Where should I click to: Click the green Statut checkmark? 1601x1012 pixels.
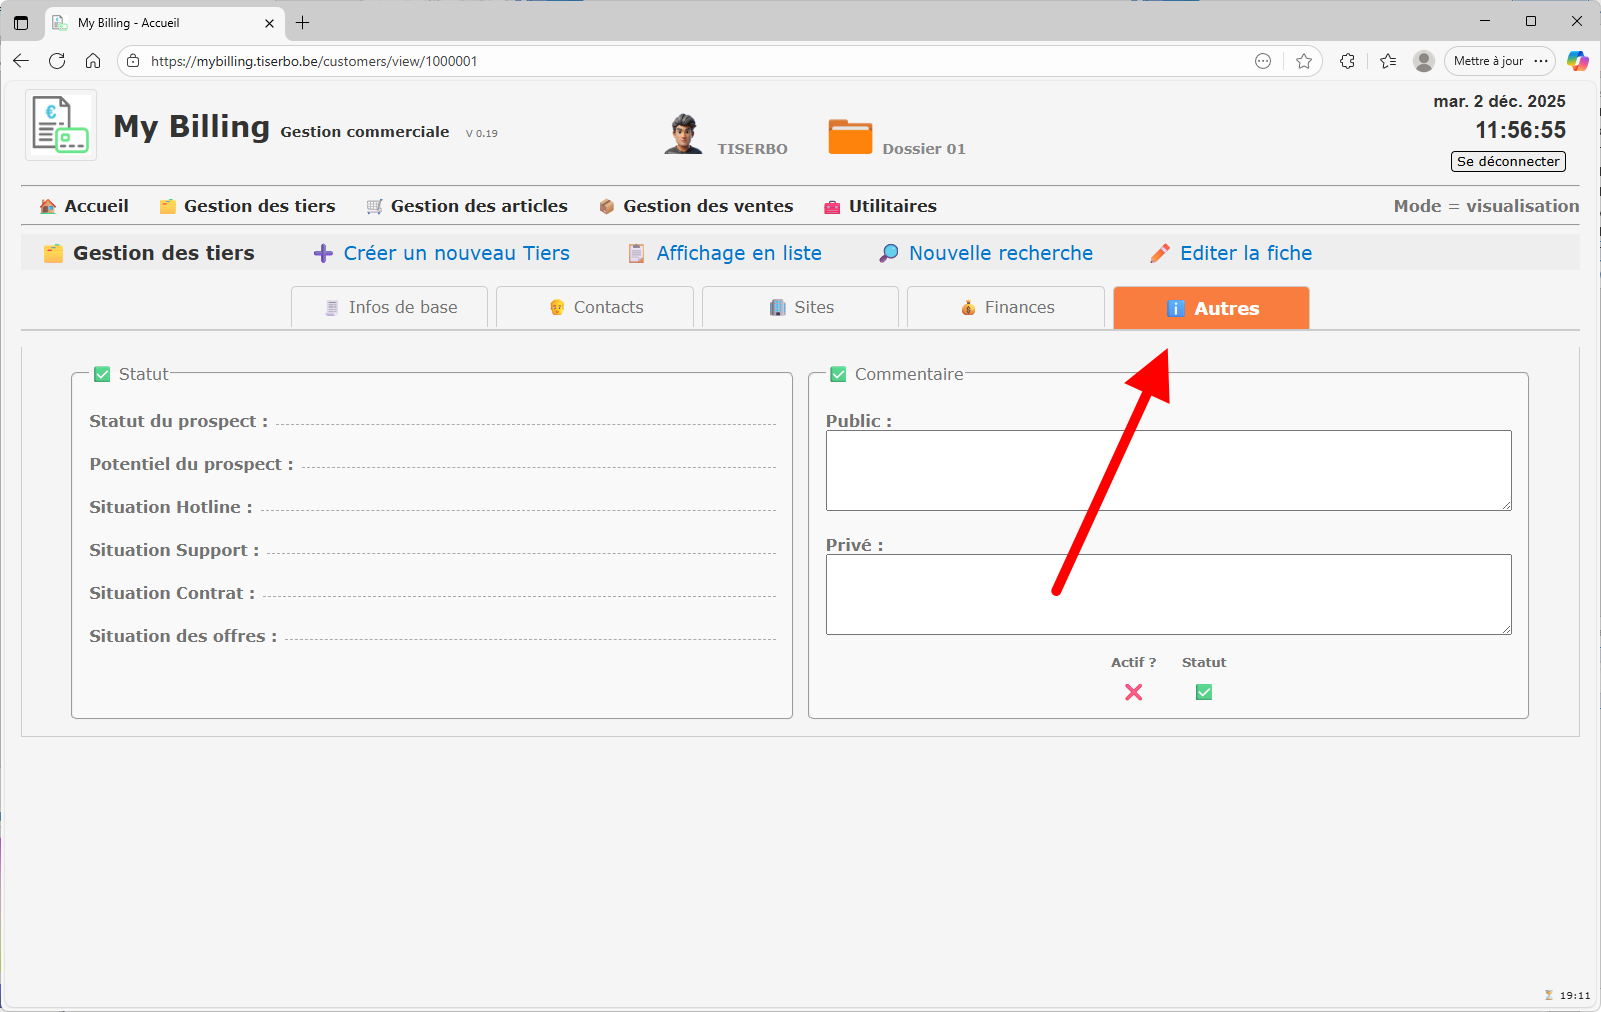1204,692
